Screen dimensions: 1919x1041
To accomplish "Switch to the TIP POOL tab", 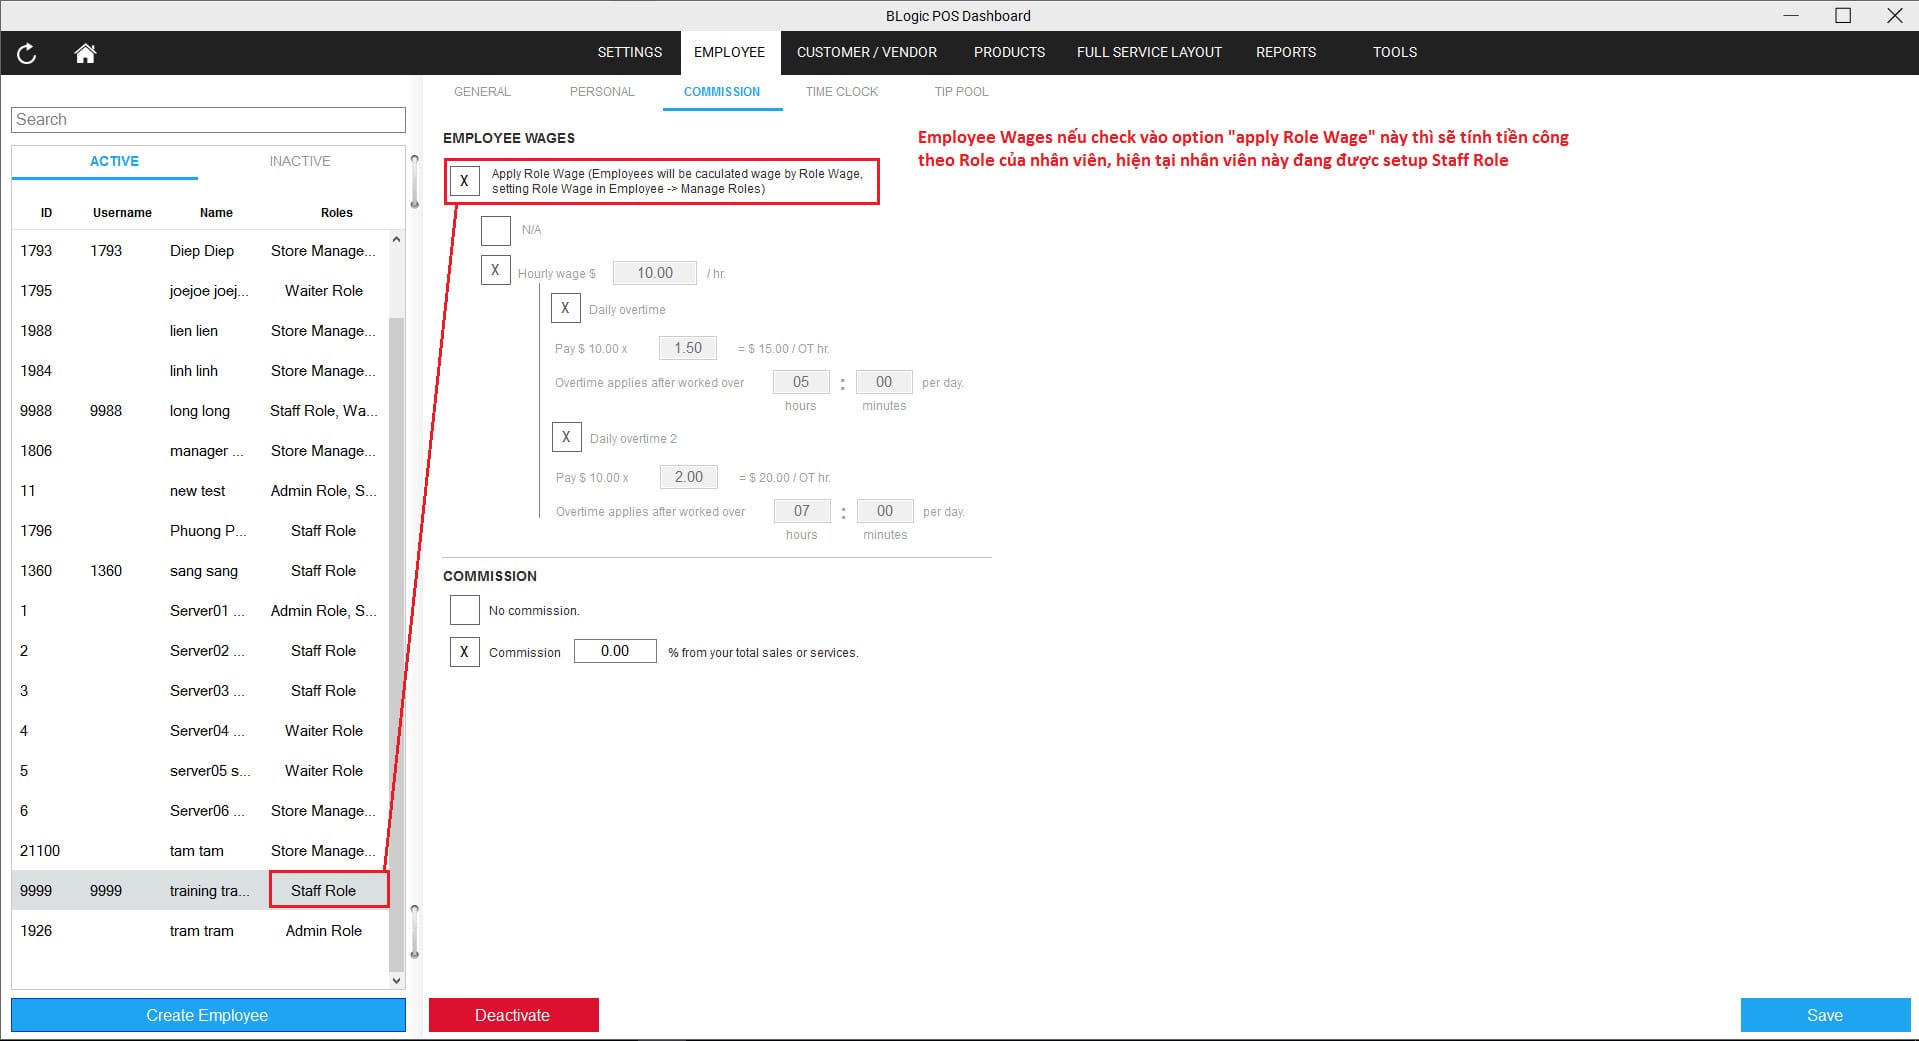I will 960,91.
